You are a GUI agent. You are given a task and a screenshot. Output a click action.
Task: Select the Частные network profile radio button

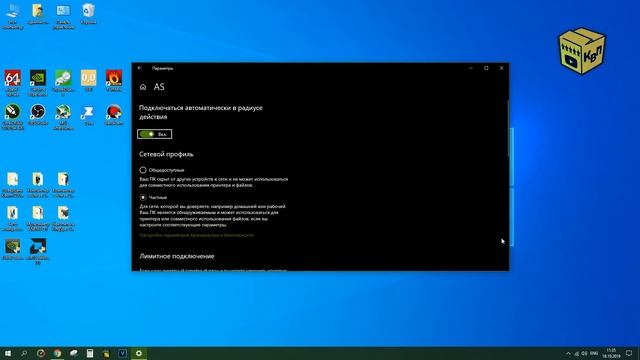[x=143, y=197]
